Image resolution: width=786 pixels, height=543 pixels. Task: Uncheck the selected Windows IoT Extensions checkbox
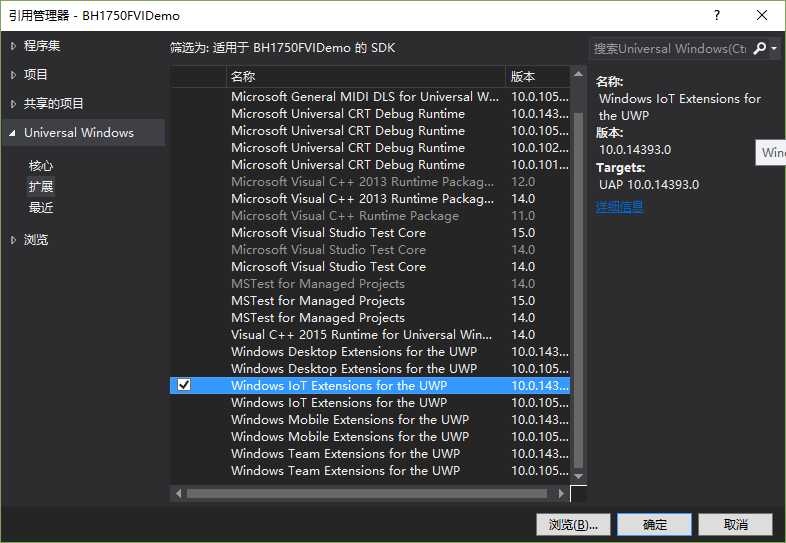click(x=184, y=385)
